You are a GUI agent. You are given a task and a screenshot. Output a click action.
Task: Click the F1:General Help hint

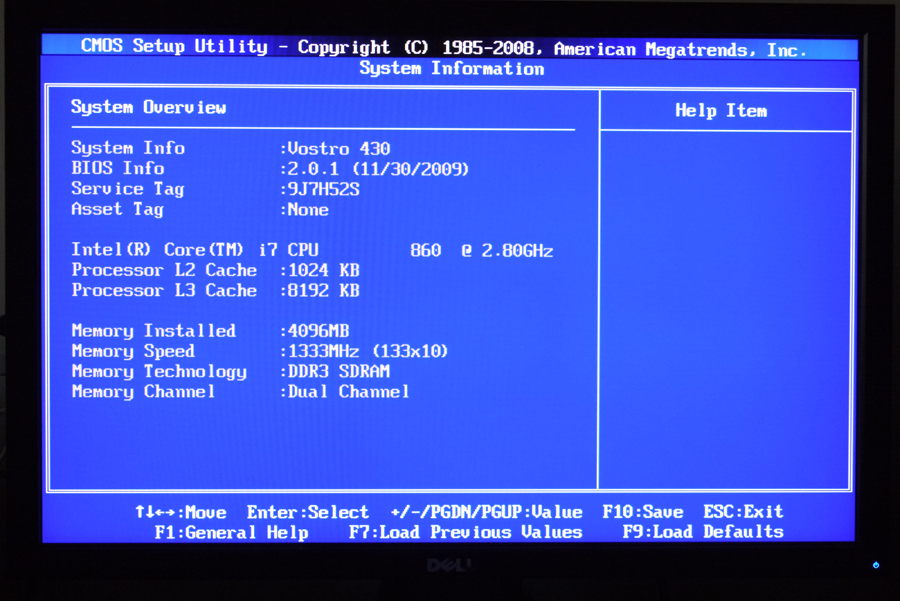231,533
